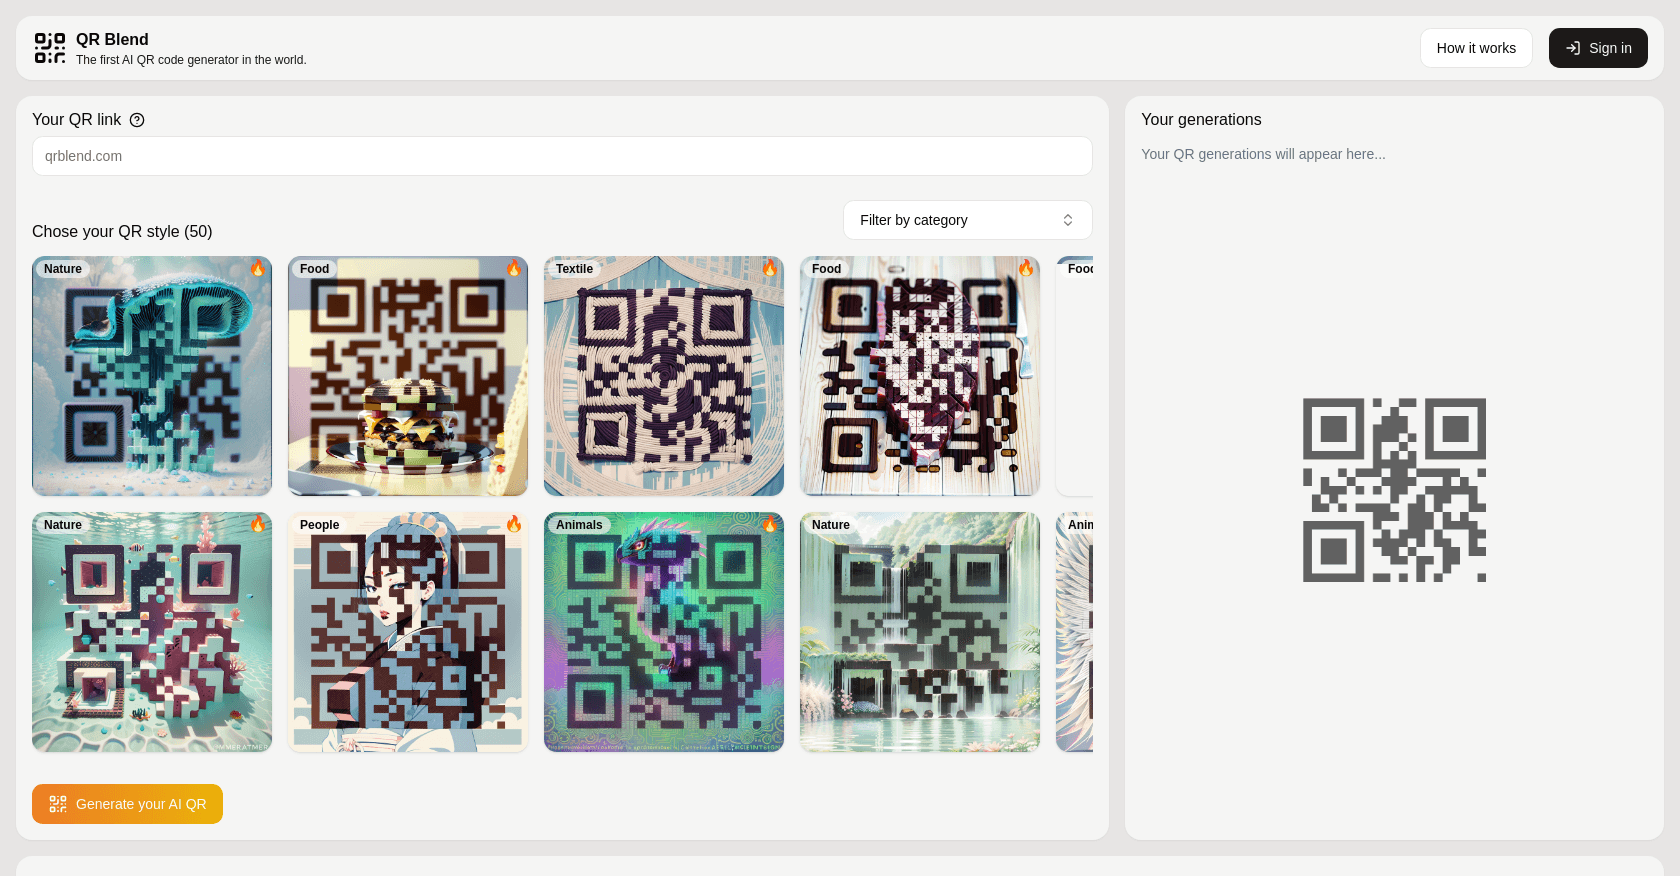The width and height of the screenshot is (1680, 876).
Task: Click Generate your AI QR button
Action: pyautogui.click(x=127, y=804)
